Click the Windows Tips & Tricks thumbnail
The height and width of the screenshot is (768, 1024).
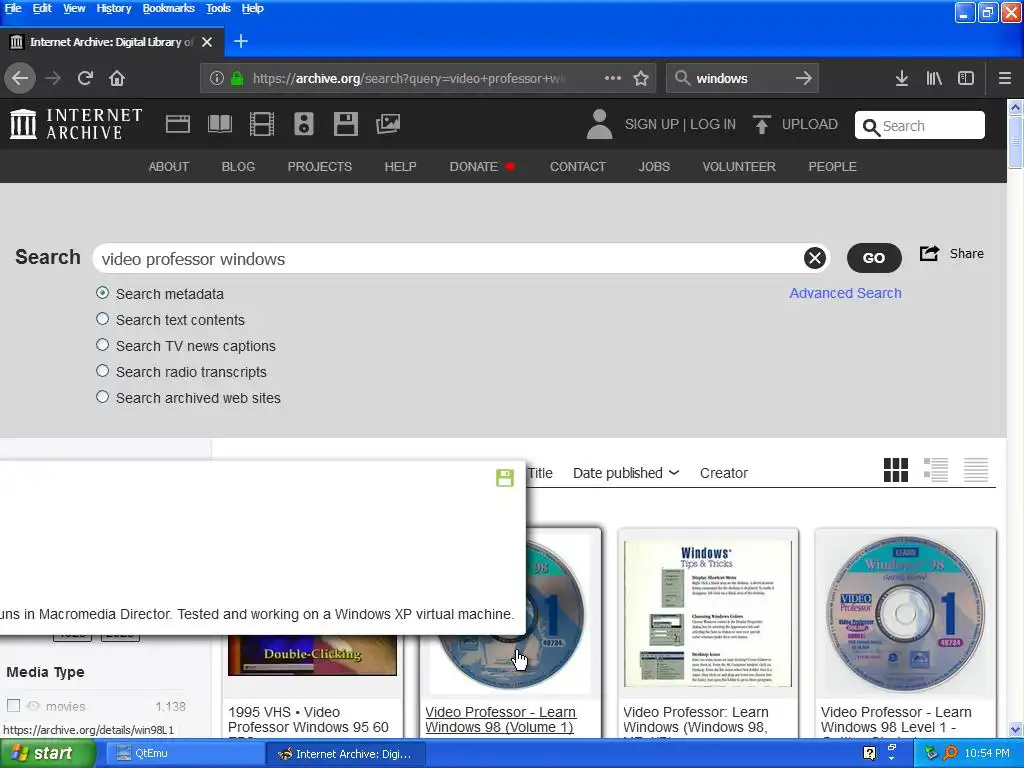[x=708, y=613]
